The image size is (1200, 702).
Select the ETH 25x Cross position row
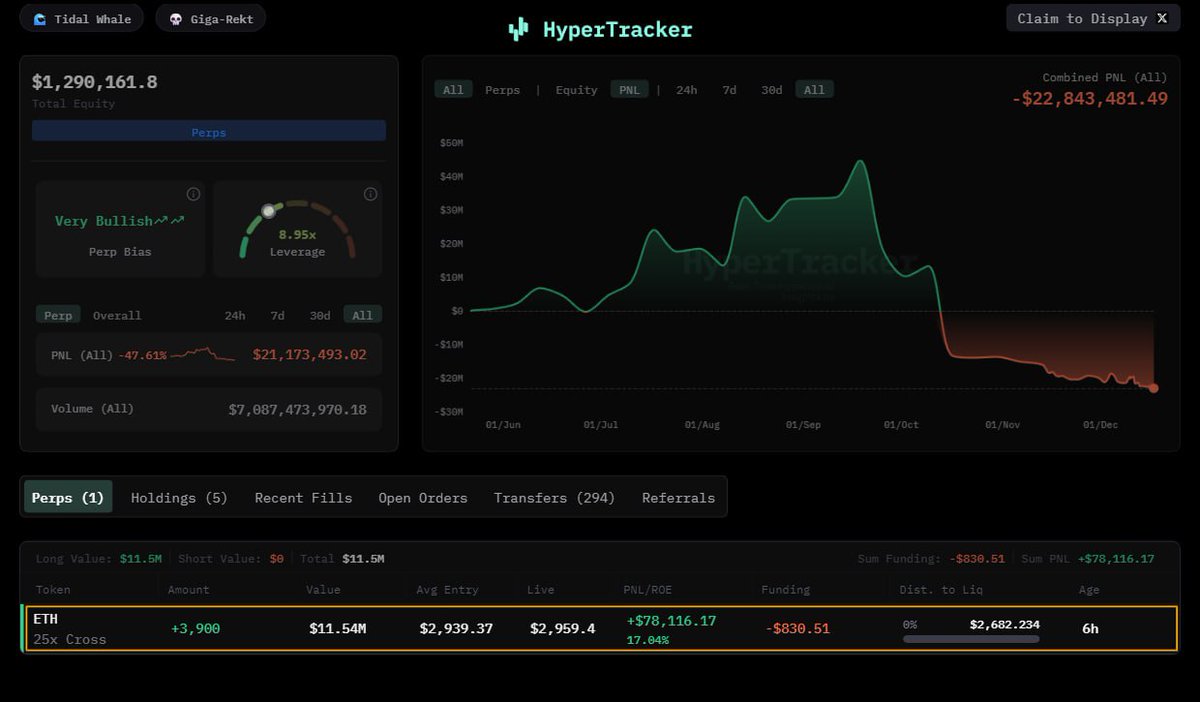pos(600,628)
